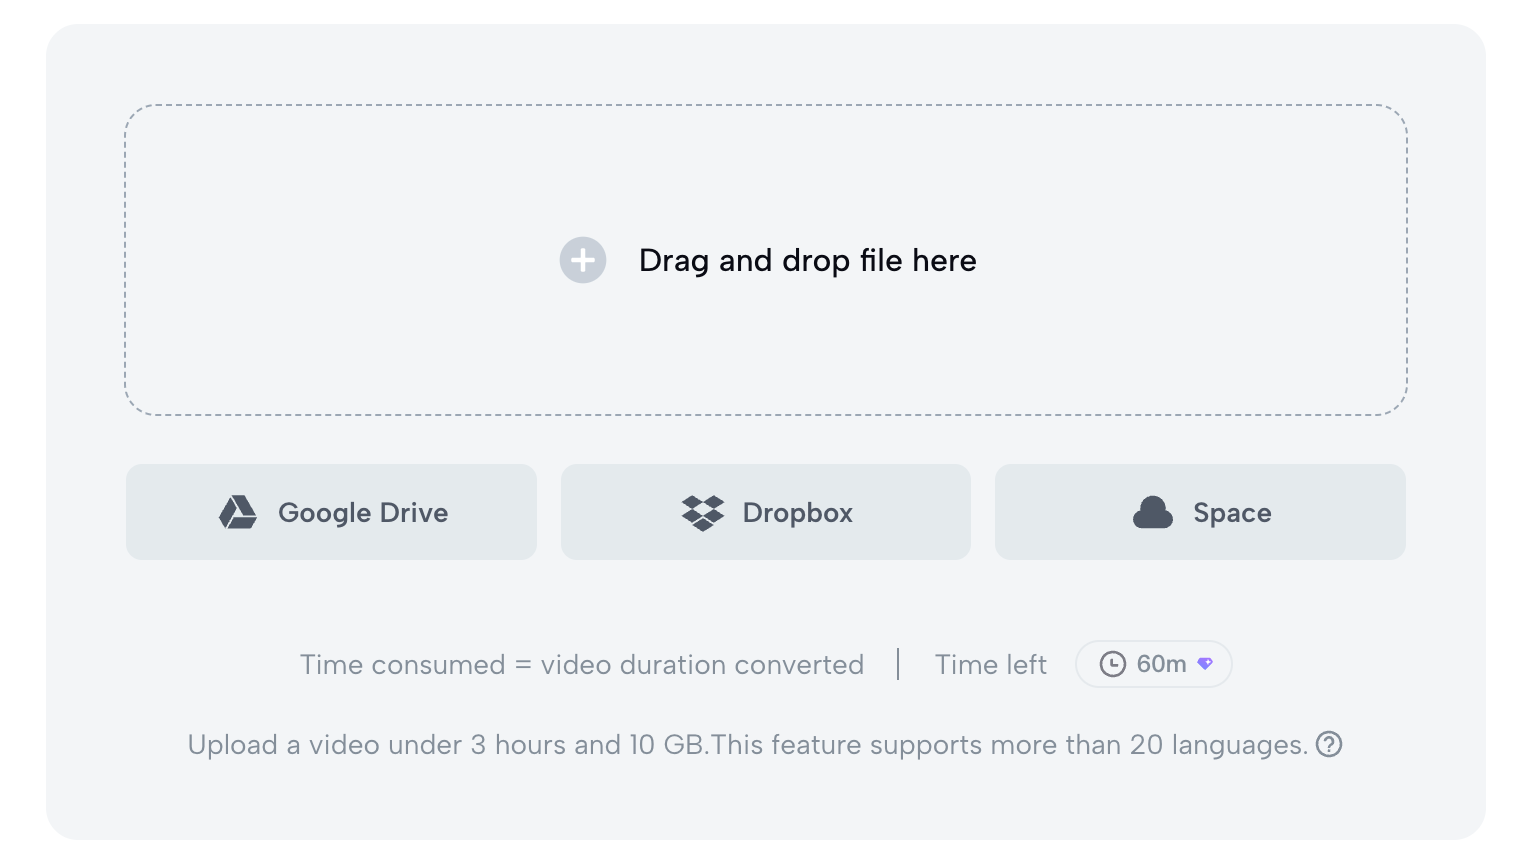Click the Dropbox icon
Screen dimensions: 1518x868
(703, 512)
